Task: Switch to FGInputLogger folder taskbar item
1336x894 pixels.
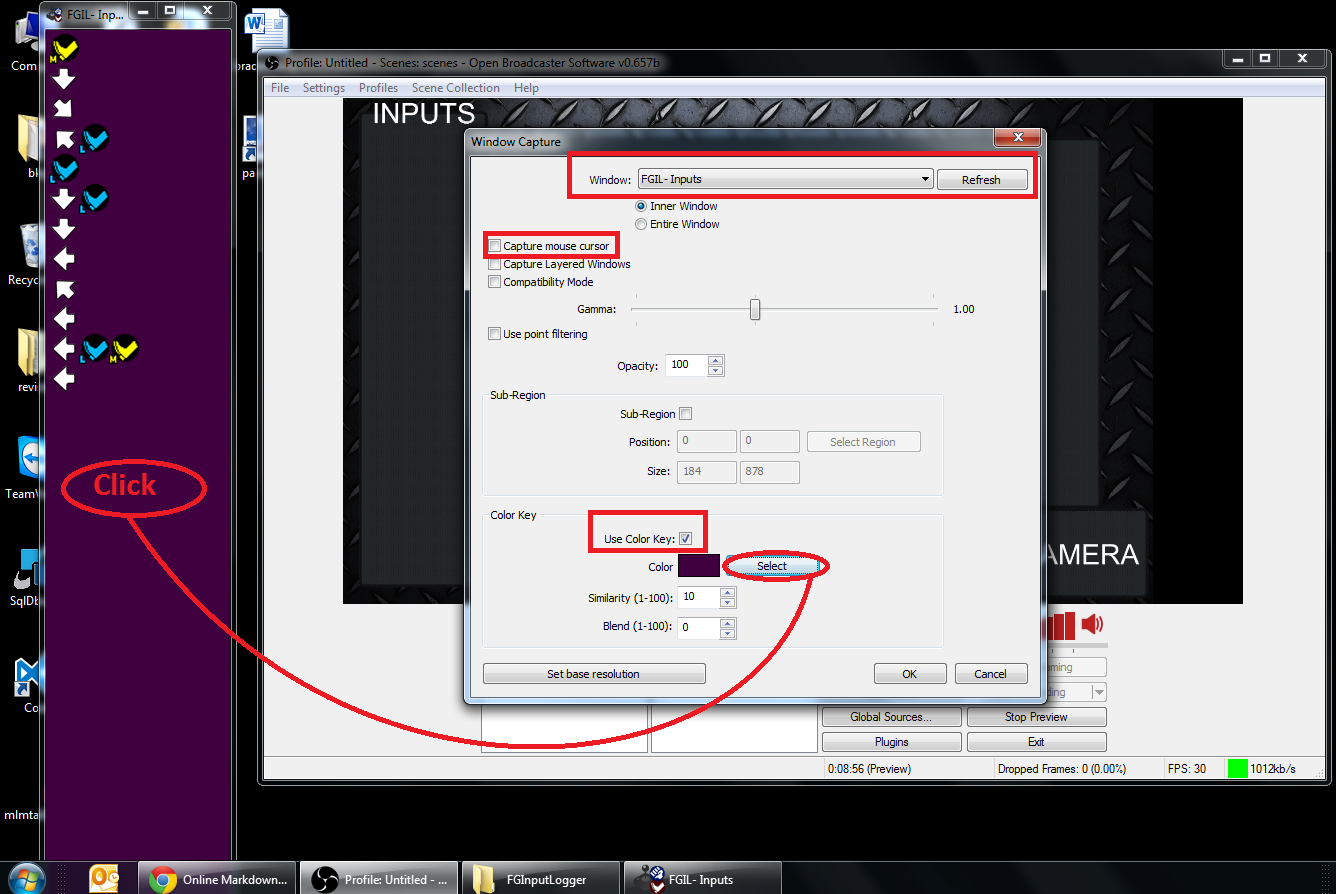Action: click(541, 880)
